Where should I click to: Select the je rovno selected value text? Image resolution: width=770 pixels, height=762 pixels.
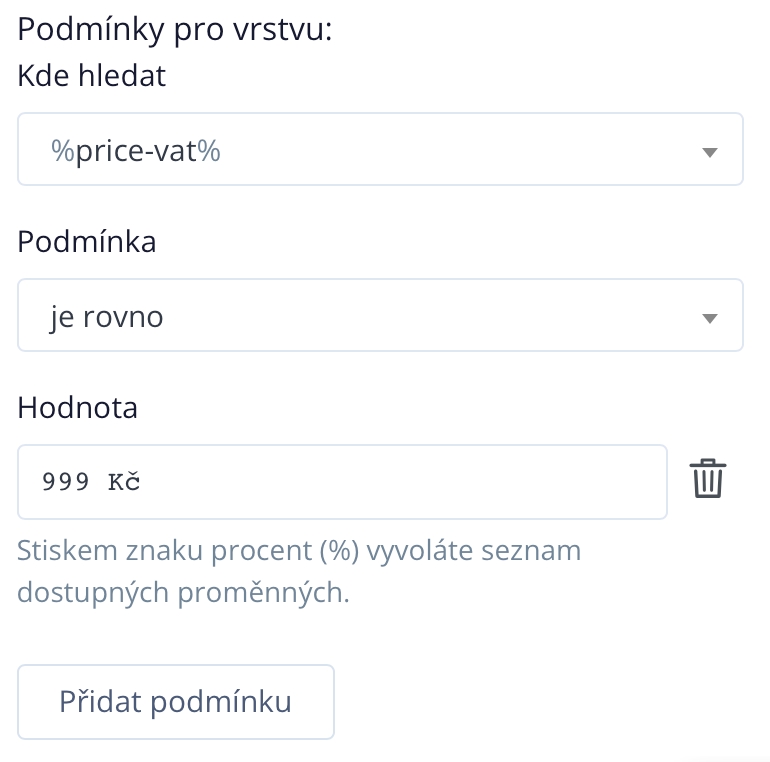[x=107, y=317]
